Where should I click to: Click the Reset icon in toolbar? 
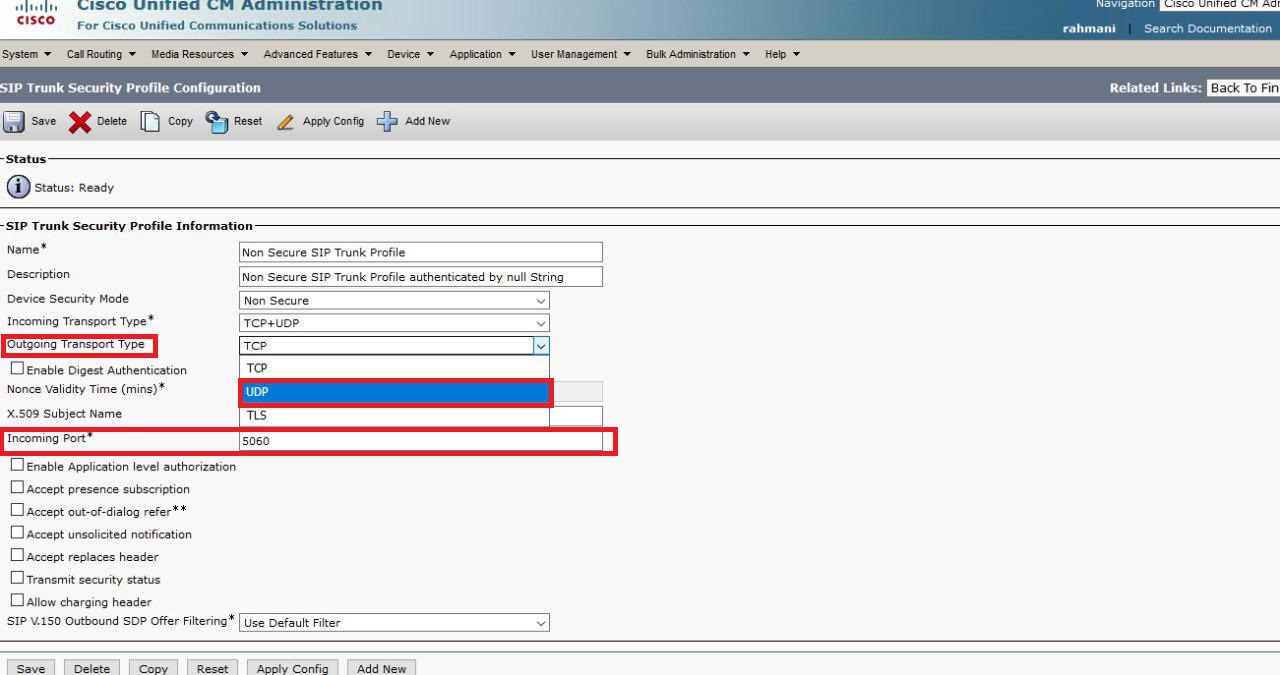pyautogui.click(x=217, y=122)
